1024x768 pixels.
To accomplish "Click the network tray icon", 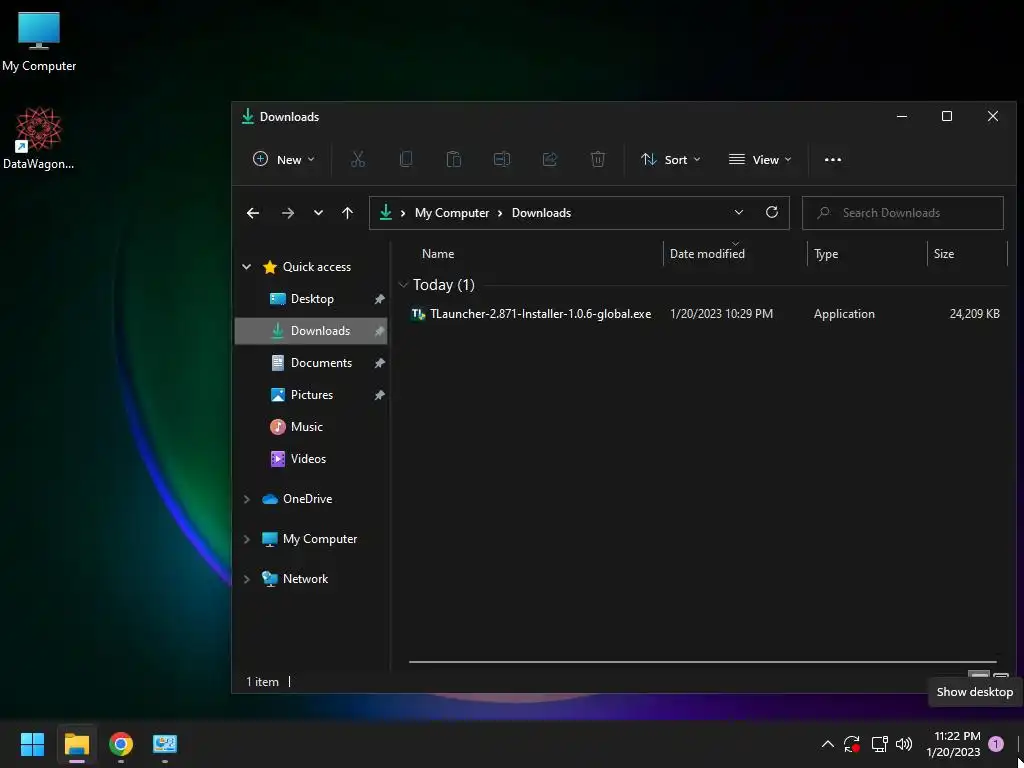I will [x=879, y=744].
